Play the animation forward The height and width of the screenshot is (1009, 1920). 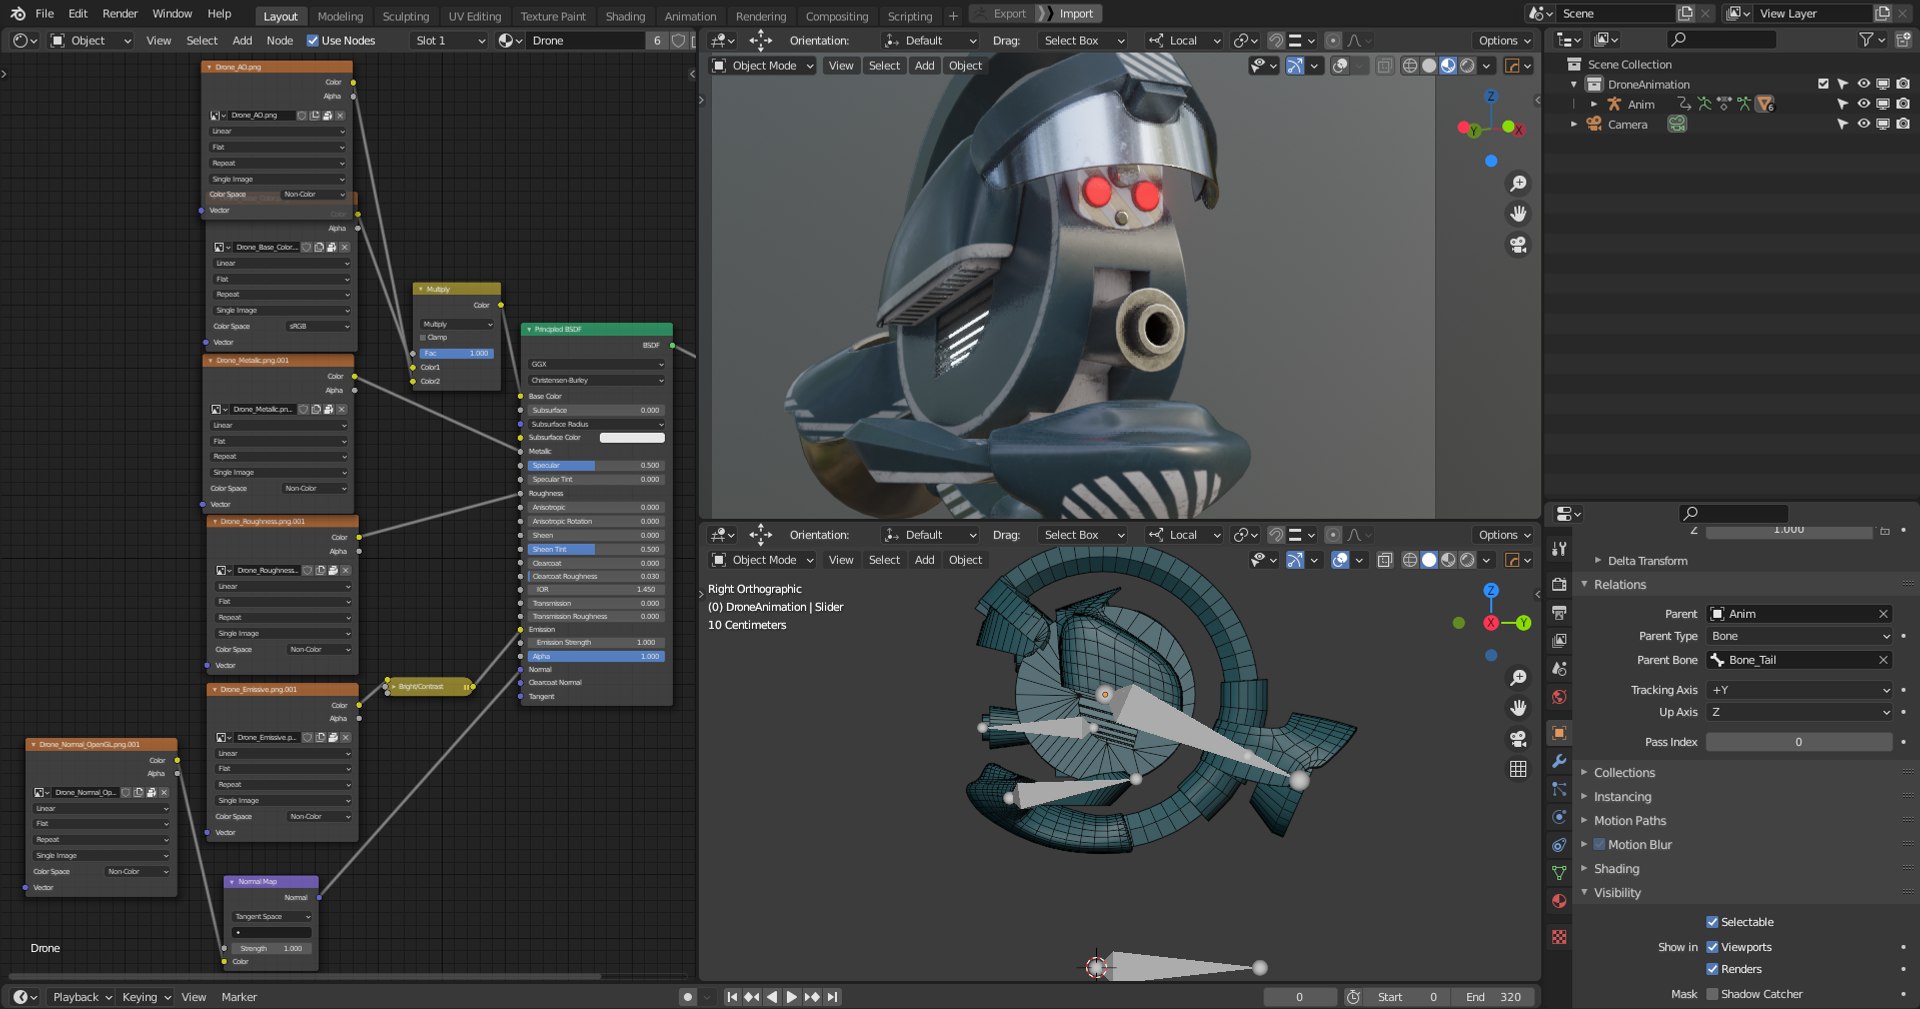click(792, 997)
